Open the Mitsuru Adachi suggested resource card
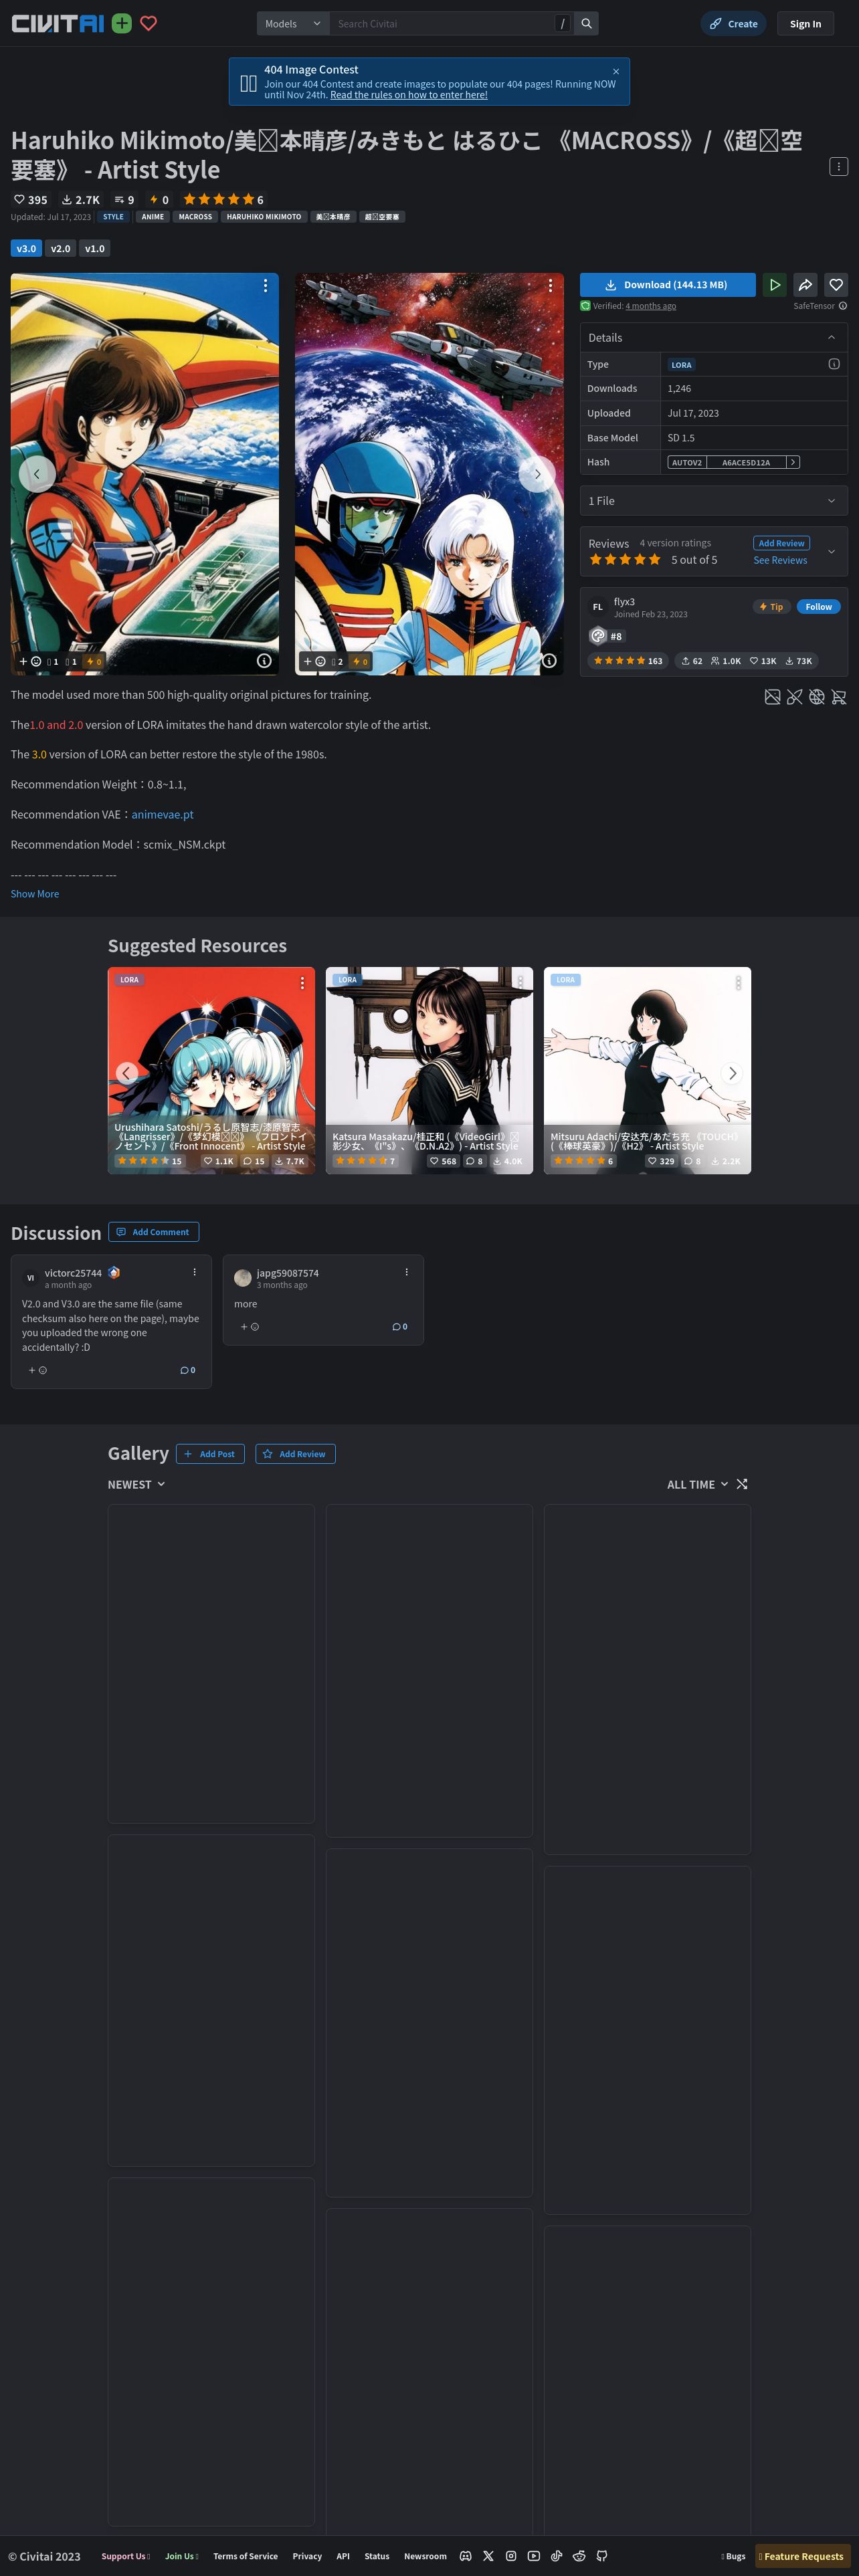859x2576 pixels. click(x=647, y=1070)
